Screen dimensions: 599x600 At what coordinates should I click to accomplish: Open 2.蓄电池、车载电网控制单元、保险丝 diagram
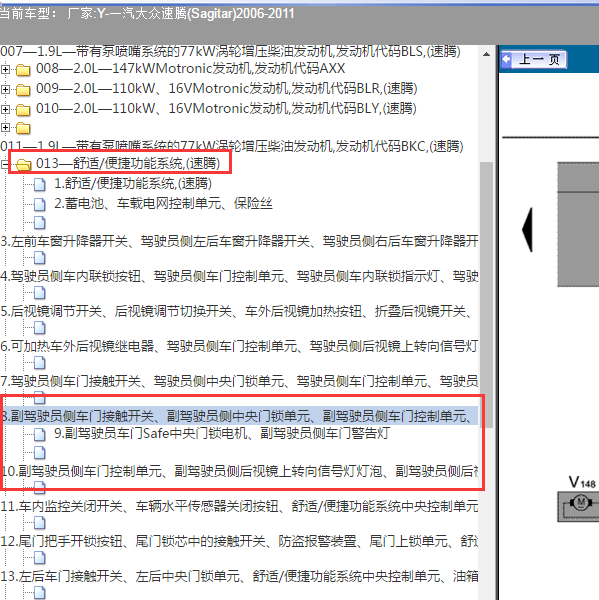(x=163, y=204)
